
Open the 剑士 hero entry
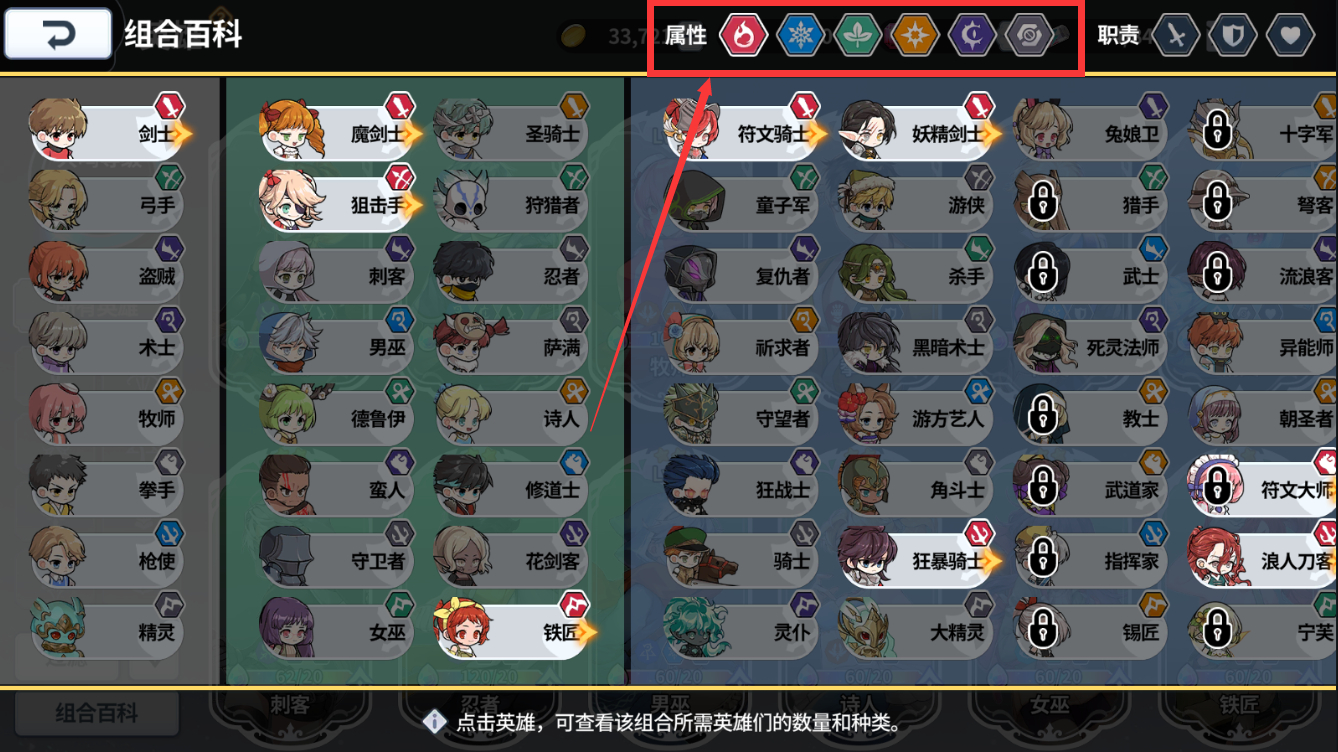[109, 132]
